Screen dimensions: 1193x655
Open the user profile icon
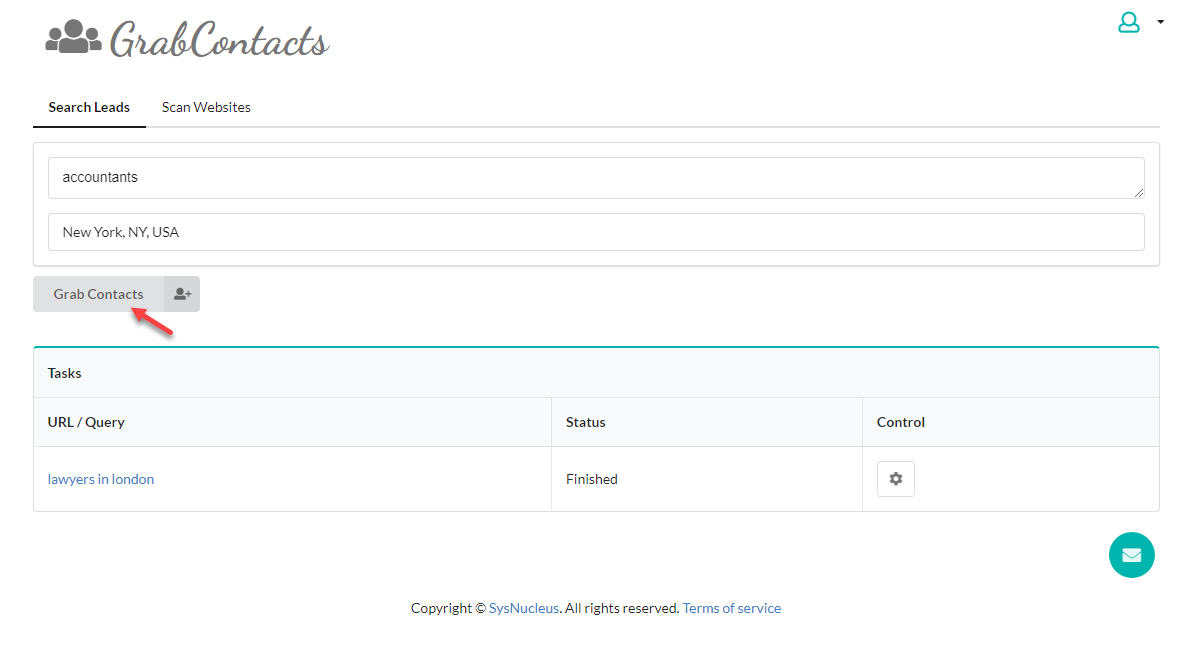[x=1128, y=22]
